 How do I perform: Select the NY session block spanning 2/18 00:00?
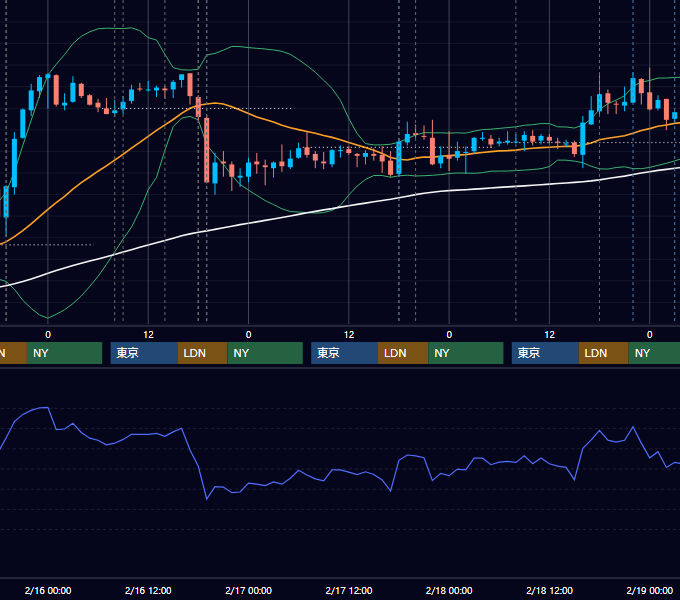pos(466,353)
